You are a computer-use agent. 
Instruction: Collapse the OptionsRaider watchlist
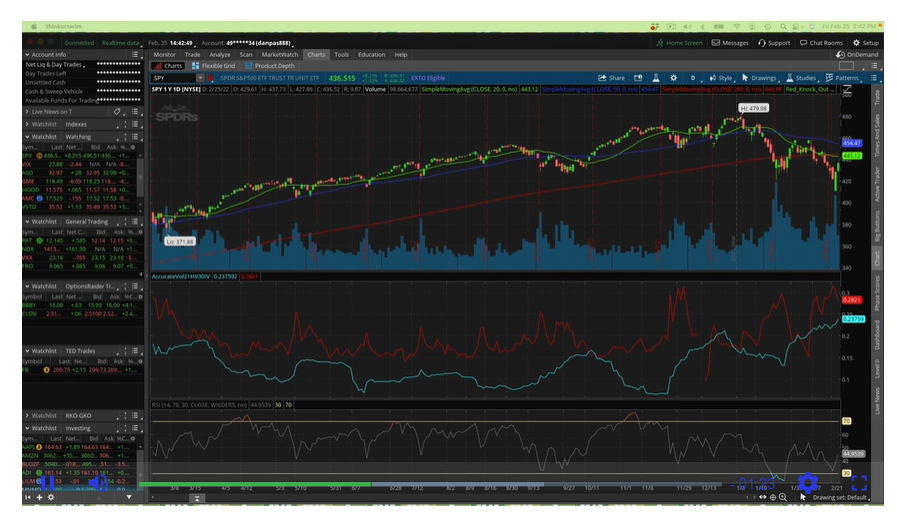pos(27,286)
